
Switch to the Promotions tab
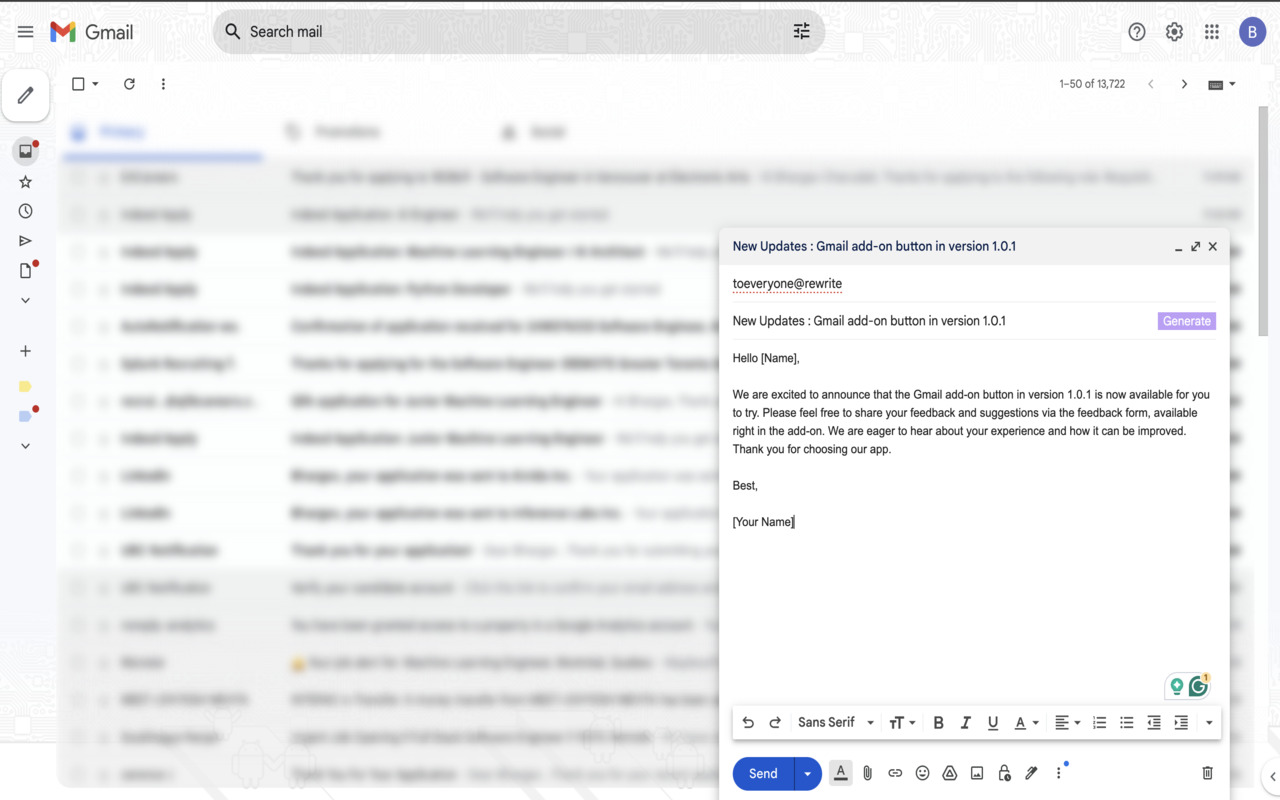point(335,132)
